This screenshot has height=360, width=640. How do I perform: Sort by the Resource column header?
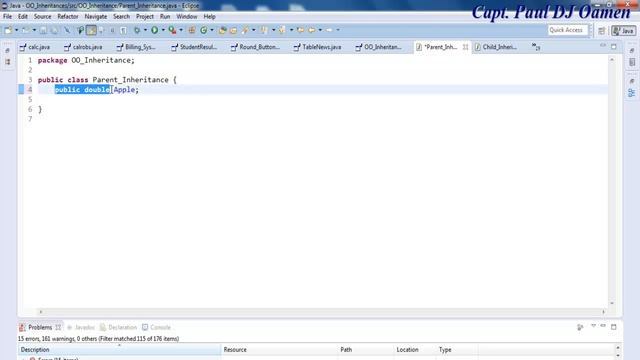click(279, 350)
